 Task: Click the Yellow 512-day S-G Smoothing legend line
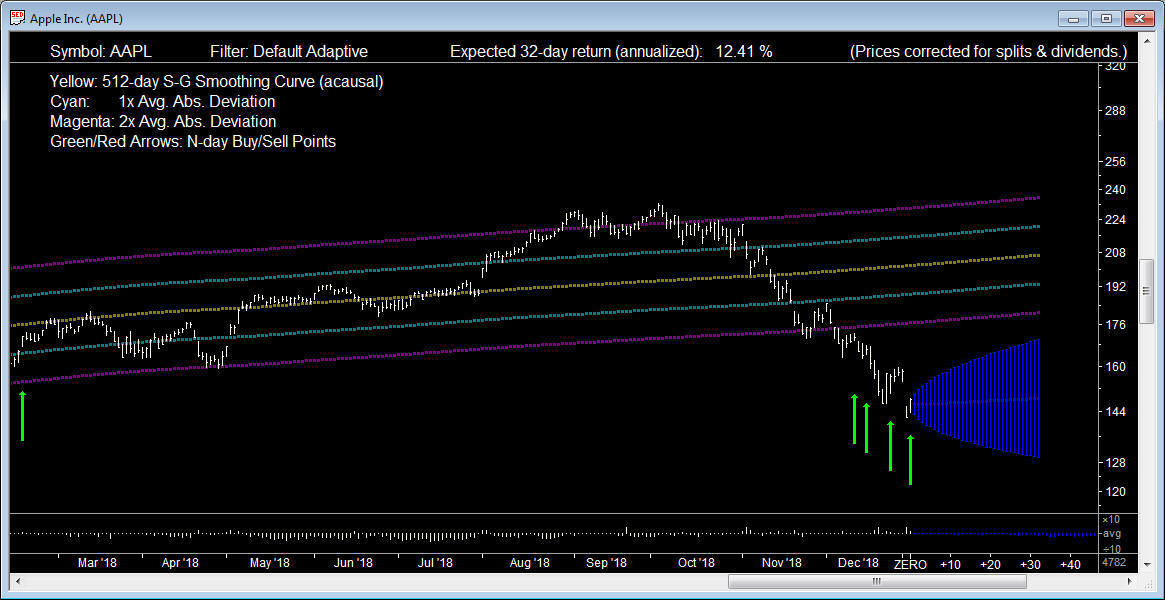point(217,81)
